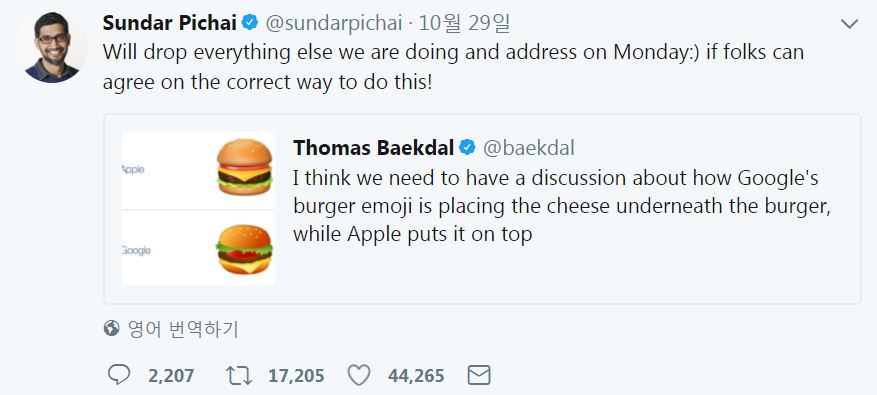Open the Apple burger emoji image
Image resolution: width=877 pixels, height=395 pixels.
tap(244, 167)
